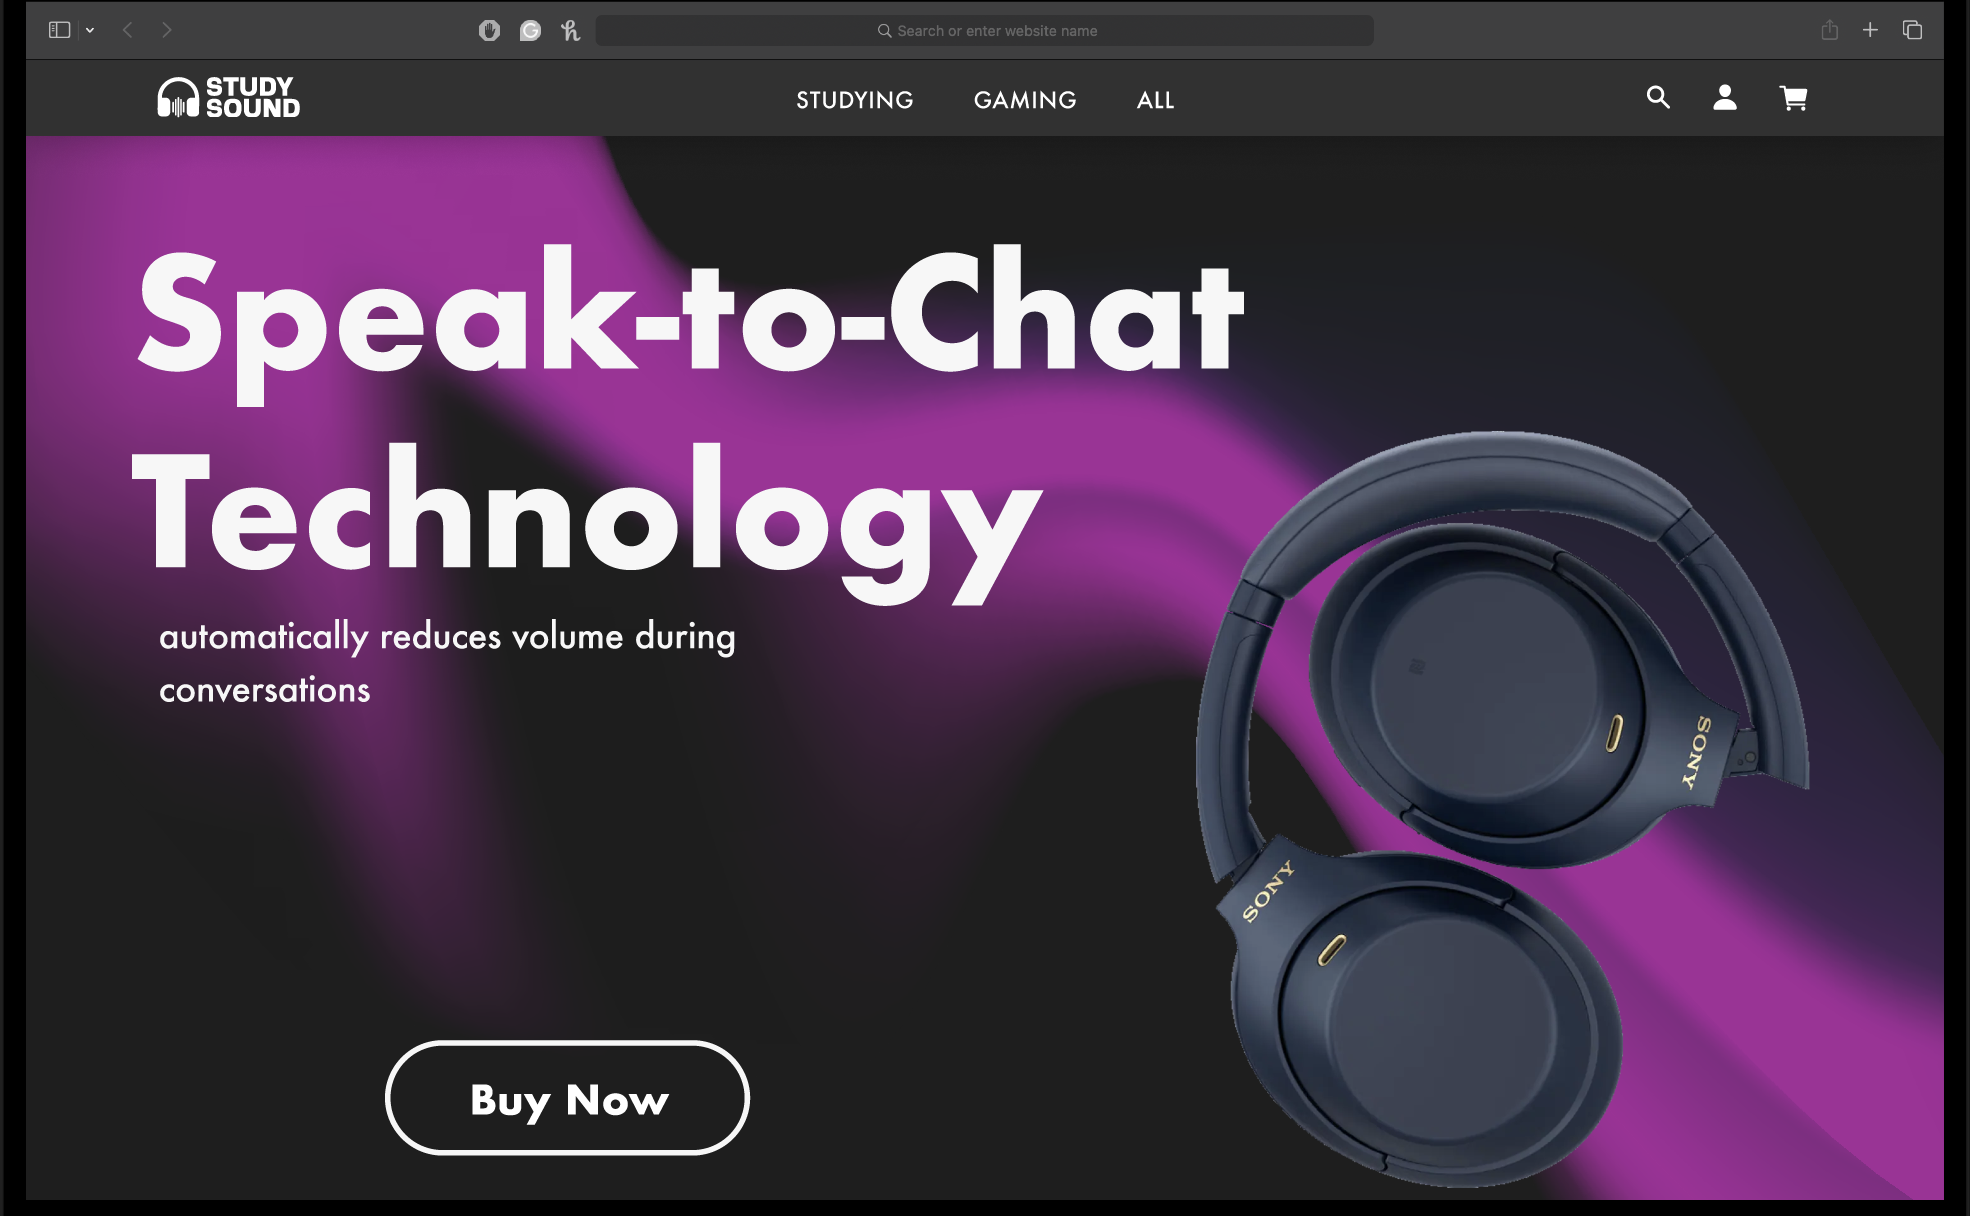Open the Grammarly extension icon

pos(530,31)
